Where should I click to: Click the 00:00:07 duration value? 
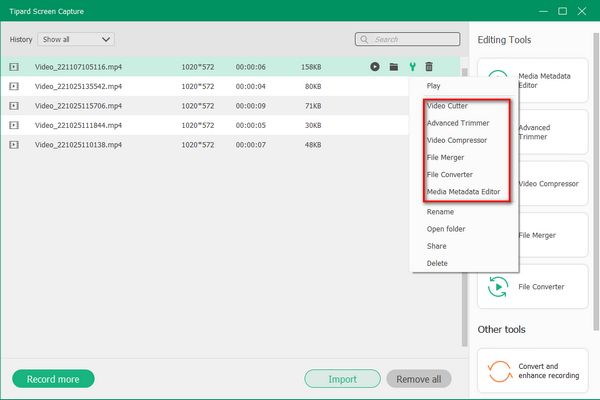coord(251,145)
